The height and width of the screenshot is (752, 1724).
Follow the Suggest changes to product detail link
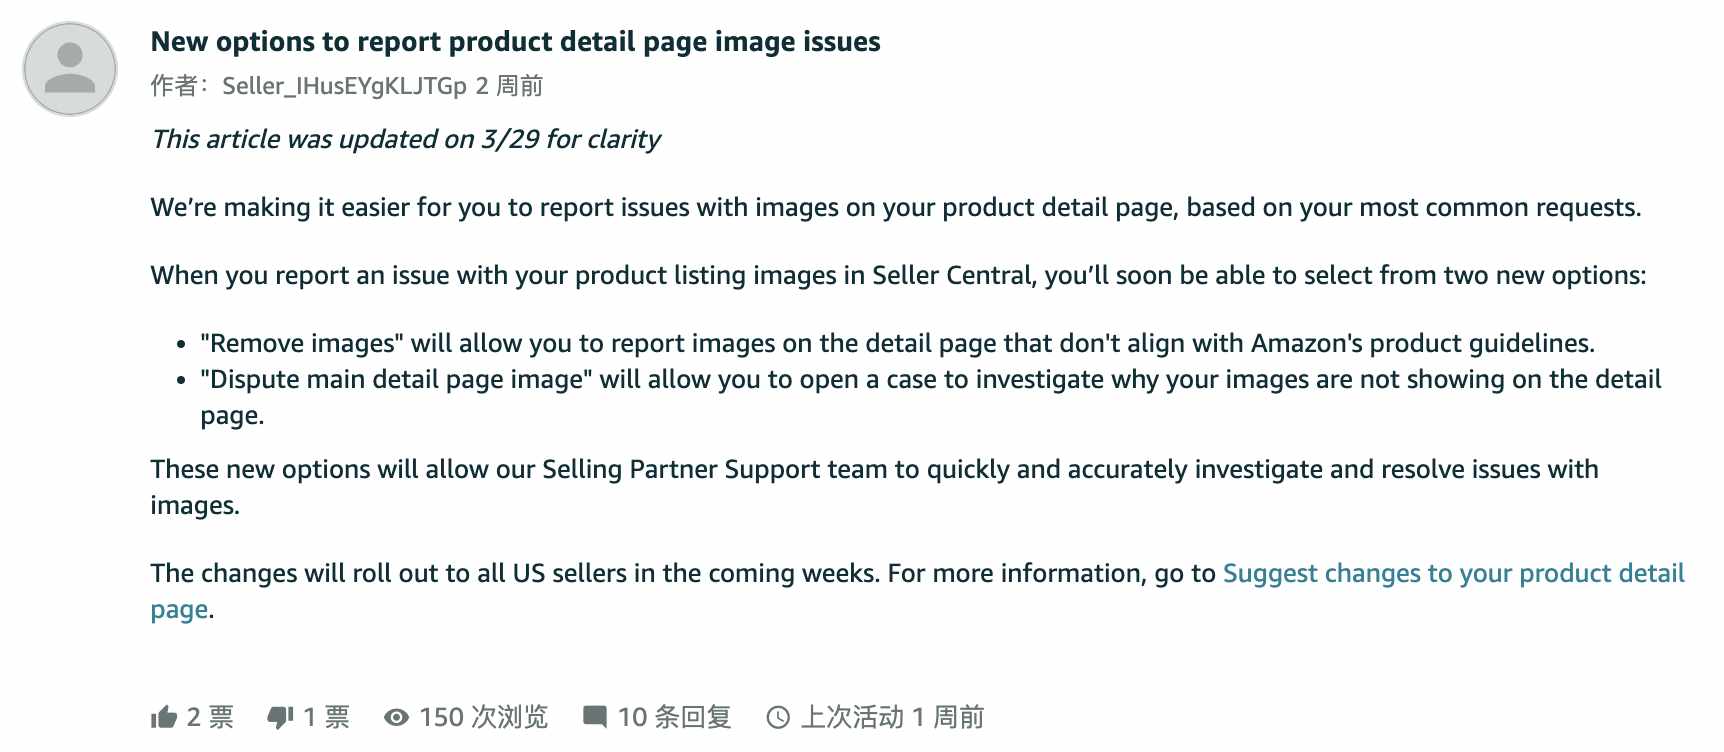(917, 591)
